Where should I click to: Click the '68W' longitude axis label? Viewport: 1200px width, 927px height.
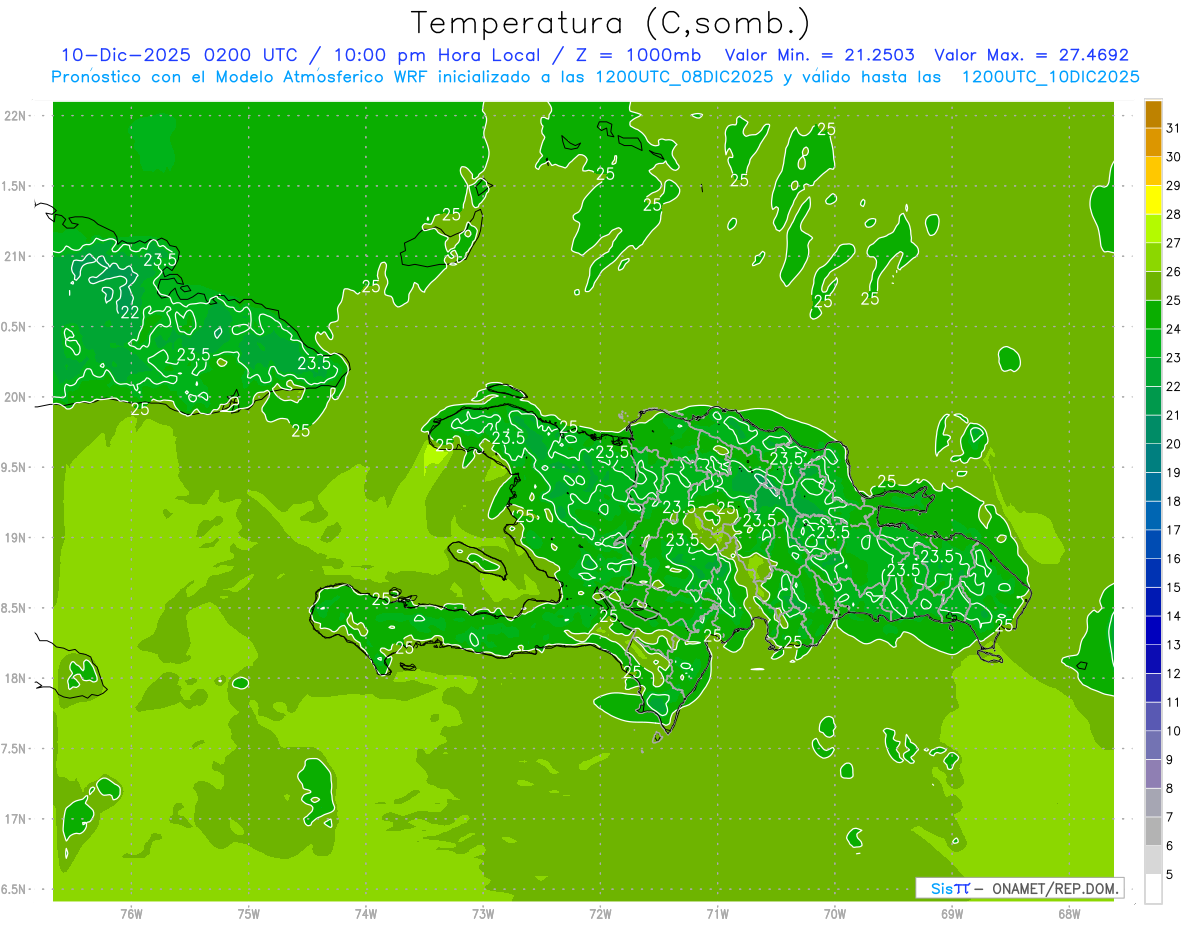click(1069, 914)
